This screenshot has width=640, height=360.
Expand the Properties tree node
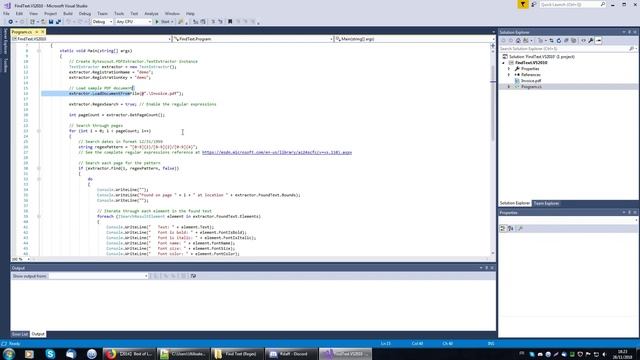pos(509,69)
